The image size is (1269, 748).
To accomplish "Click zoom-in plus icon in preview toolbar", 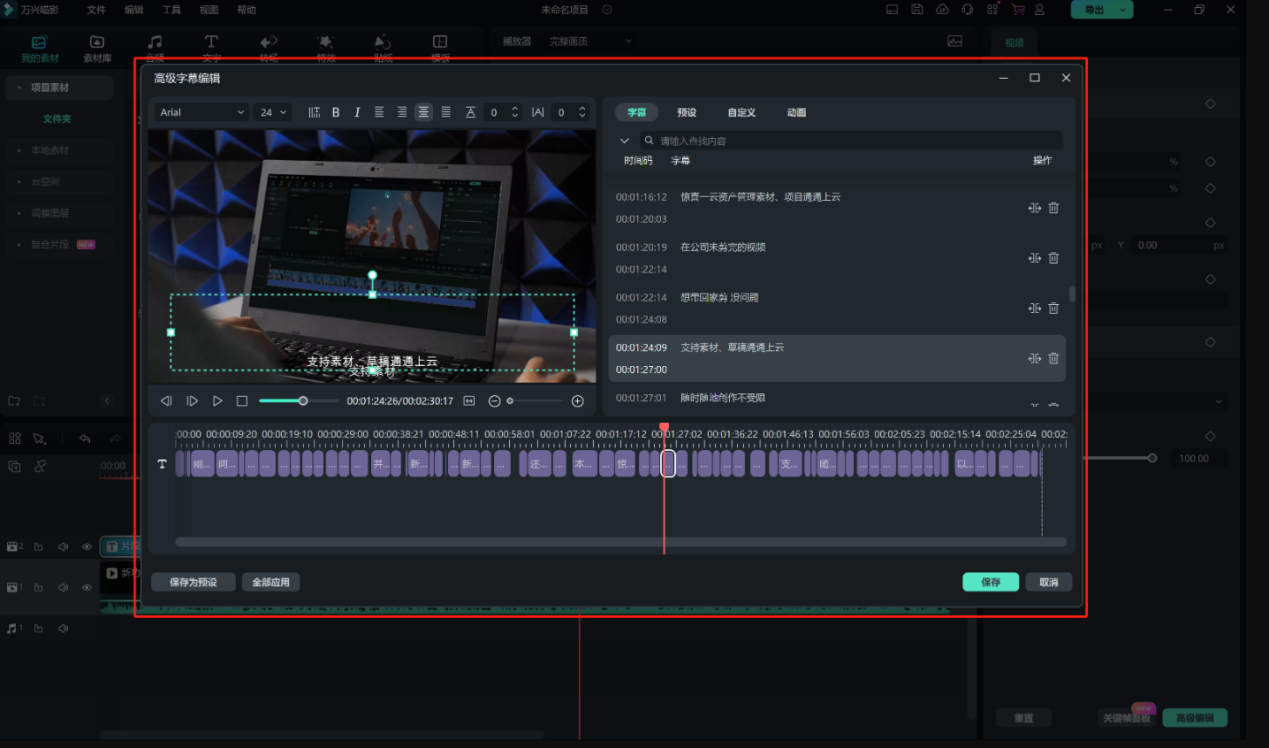I will (577, 401).
